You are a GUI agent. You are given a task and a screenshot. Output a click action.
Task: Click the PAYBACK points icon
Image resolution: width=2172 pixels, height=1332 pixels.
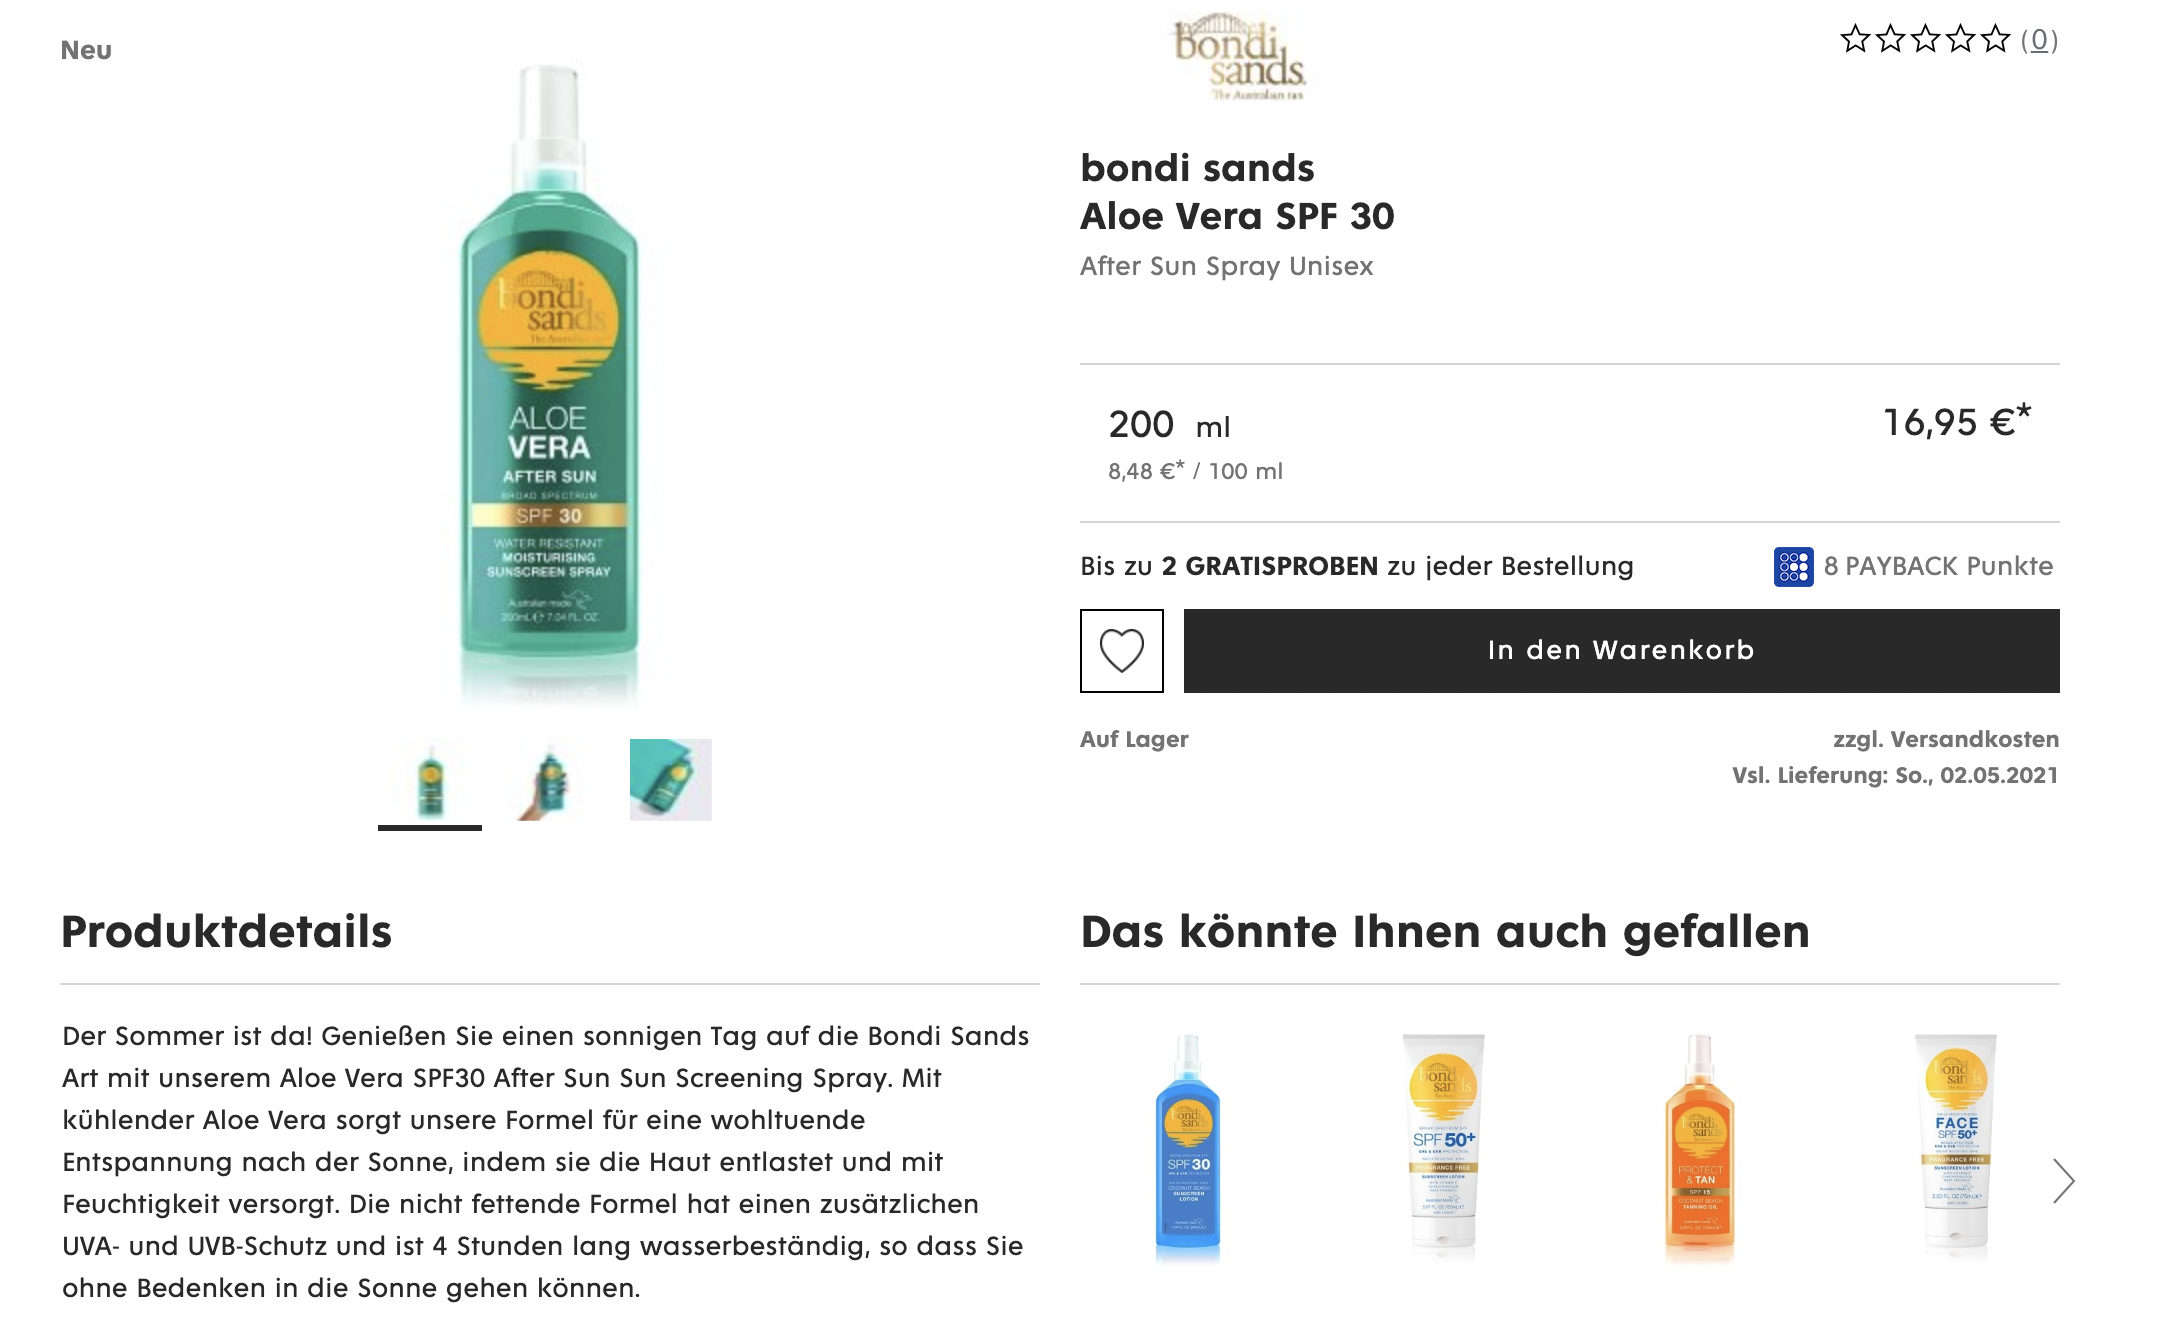click(x=1793, y=567)
